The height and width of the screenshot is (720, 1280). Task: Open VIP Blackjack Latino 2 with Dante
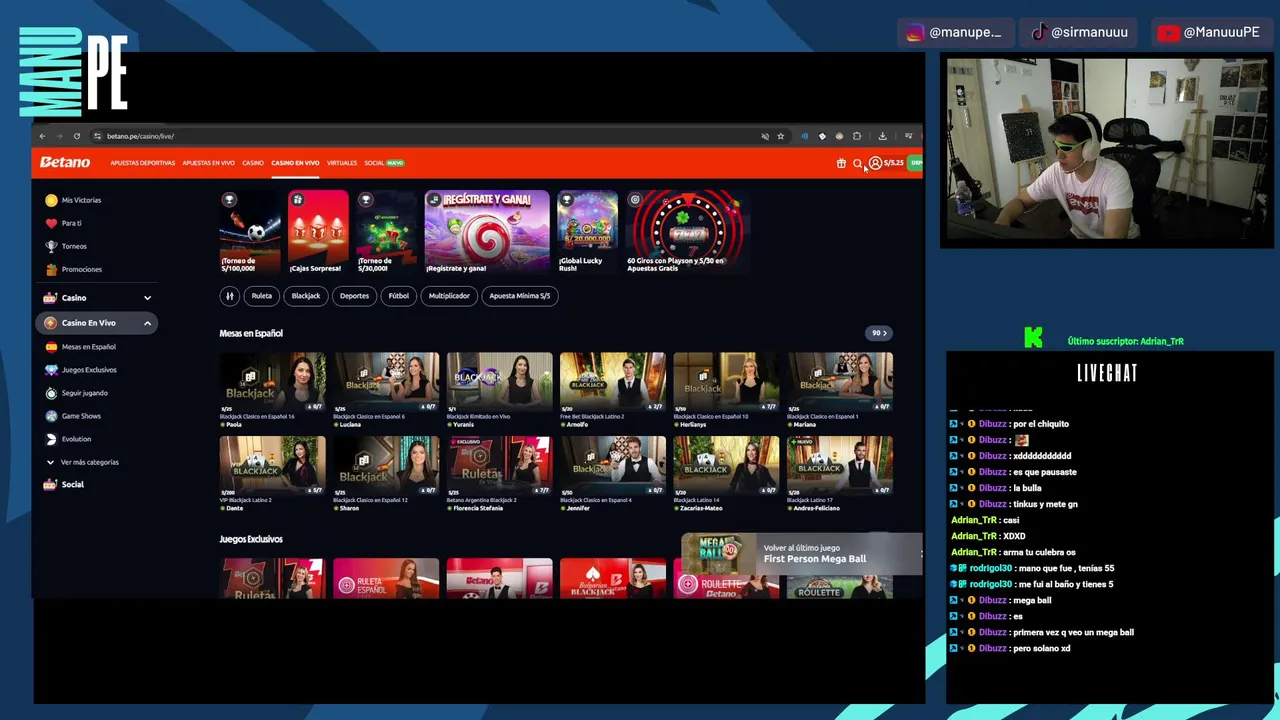tap(272, 474)
